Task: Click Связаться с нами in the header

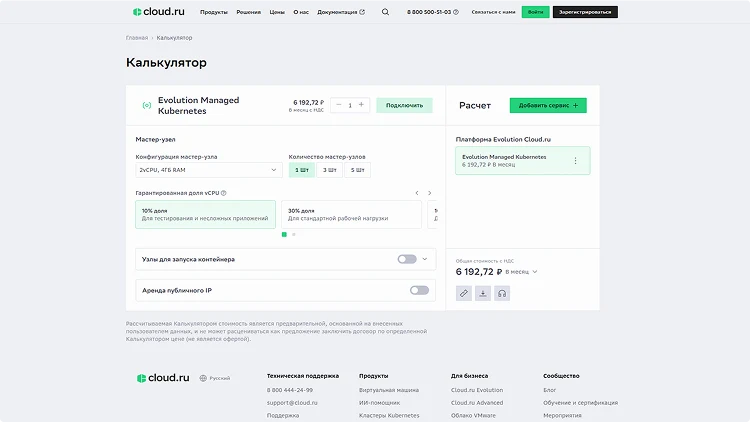Action: pyautogui.click(x=493, y=12)
